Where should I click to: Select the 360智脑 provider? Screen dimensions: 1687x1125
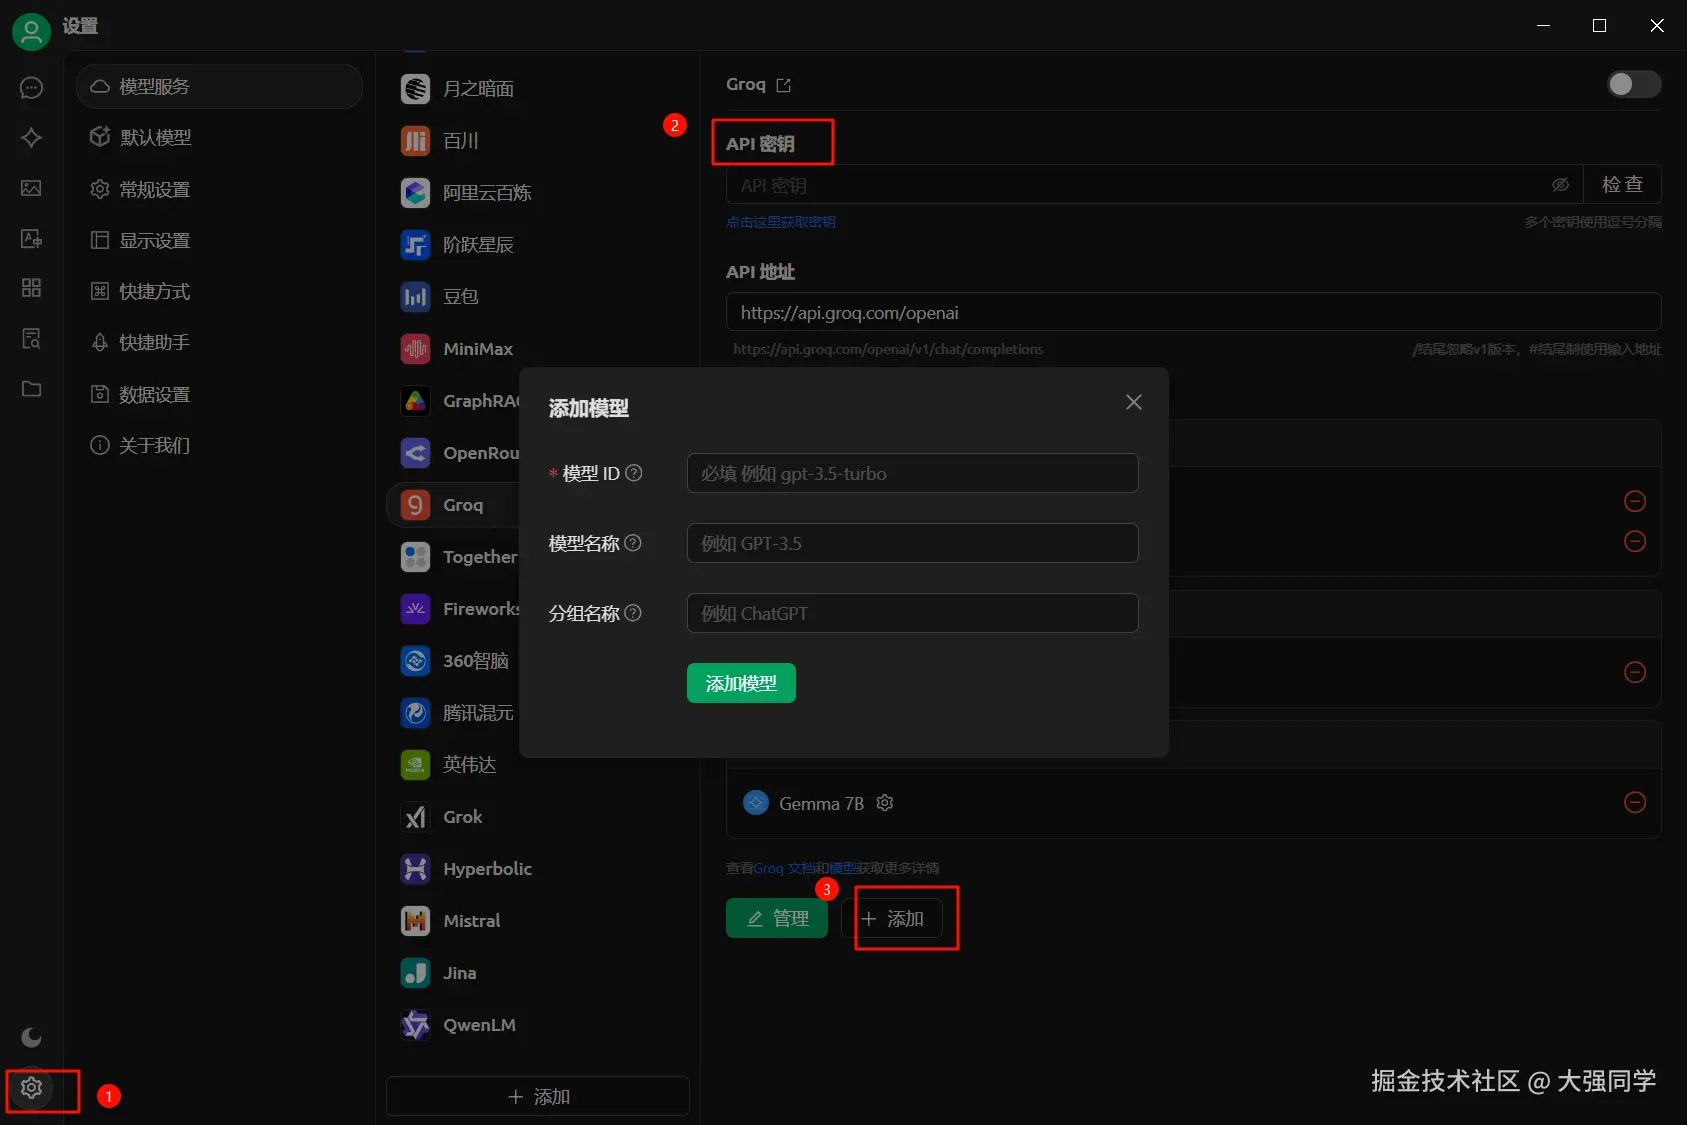453,661
